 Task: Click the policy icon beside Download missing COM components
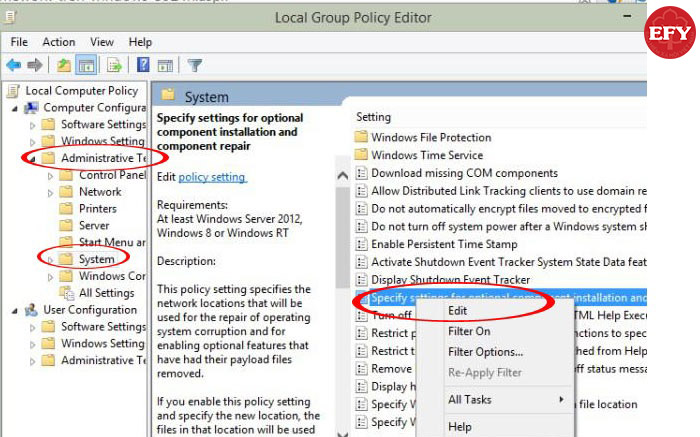(x=362, y=173)
